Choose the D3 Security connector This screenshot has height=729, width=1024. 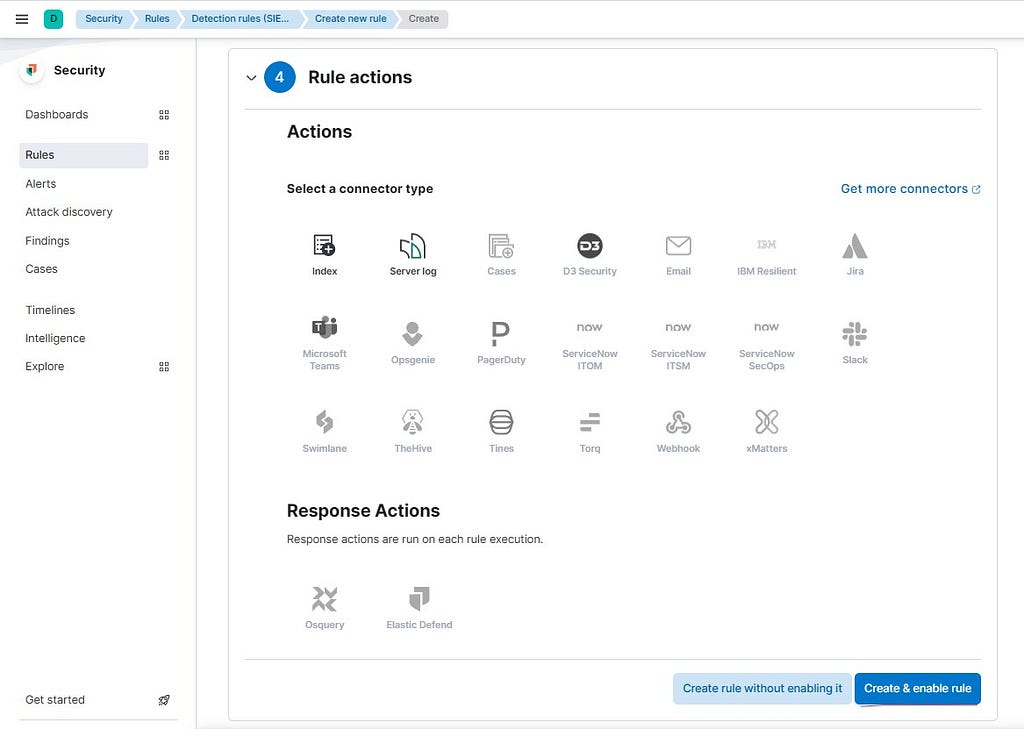click(x=590, y=255)
